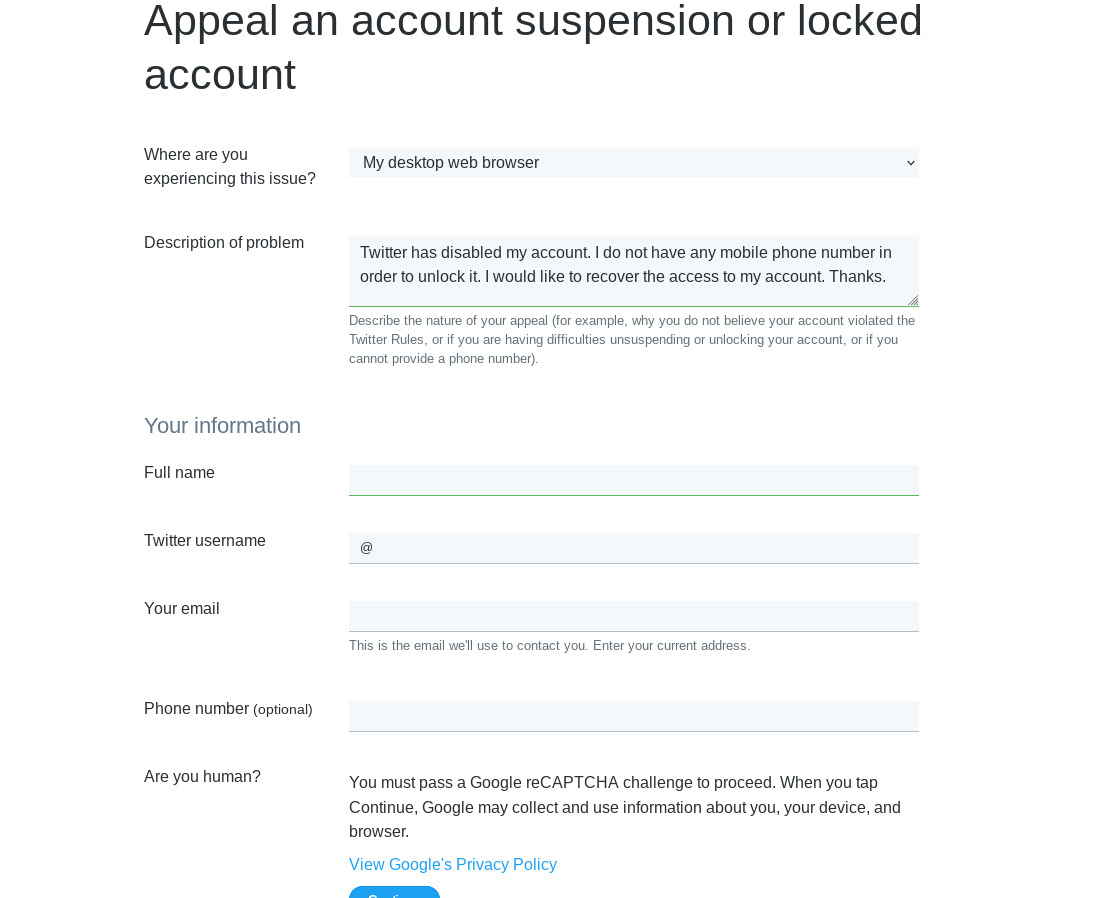Focus the Your email input field
Image resolution: width=1095 pixels, height=898 pixels.
tap(633, 616)
